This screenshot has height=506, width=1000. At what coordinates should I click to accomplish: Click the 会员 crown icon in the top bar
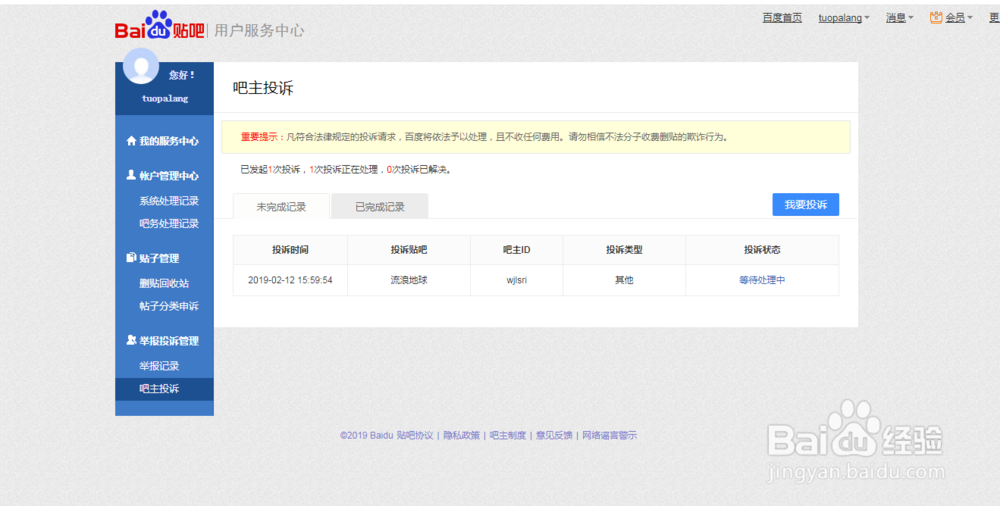click(x=936, y=18)
